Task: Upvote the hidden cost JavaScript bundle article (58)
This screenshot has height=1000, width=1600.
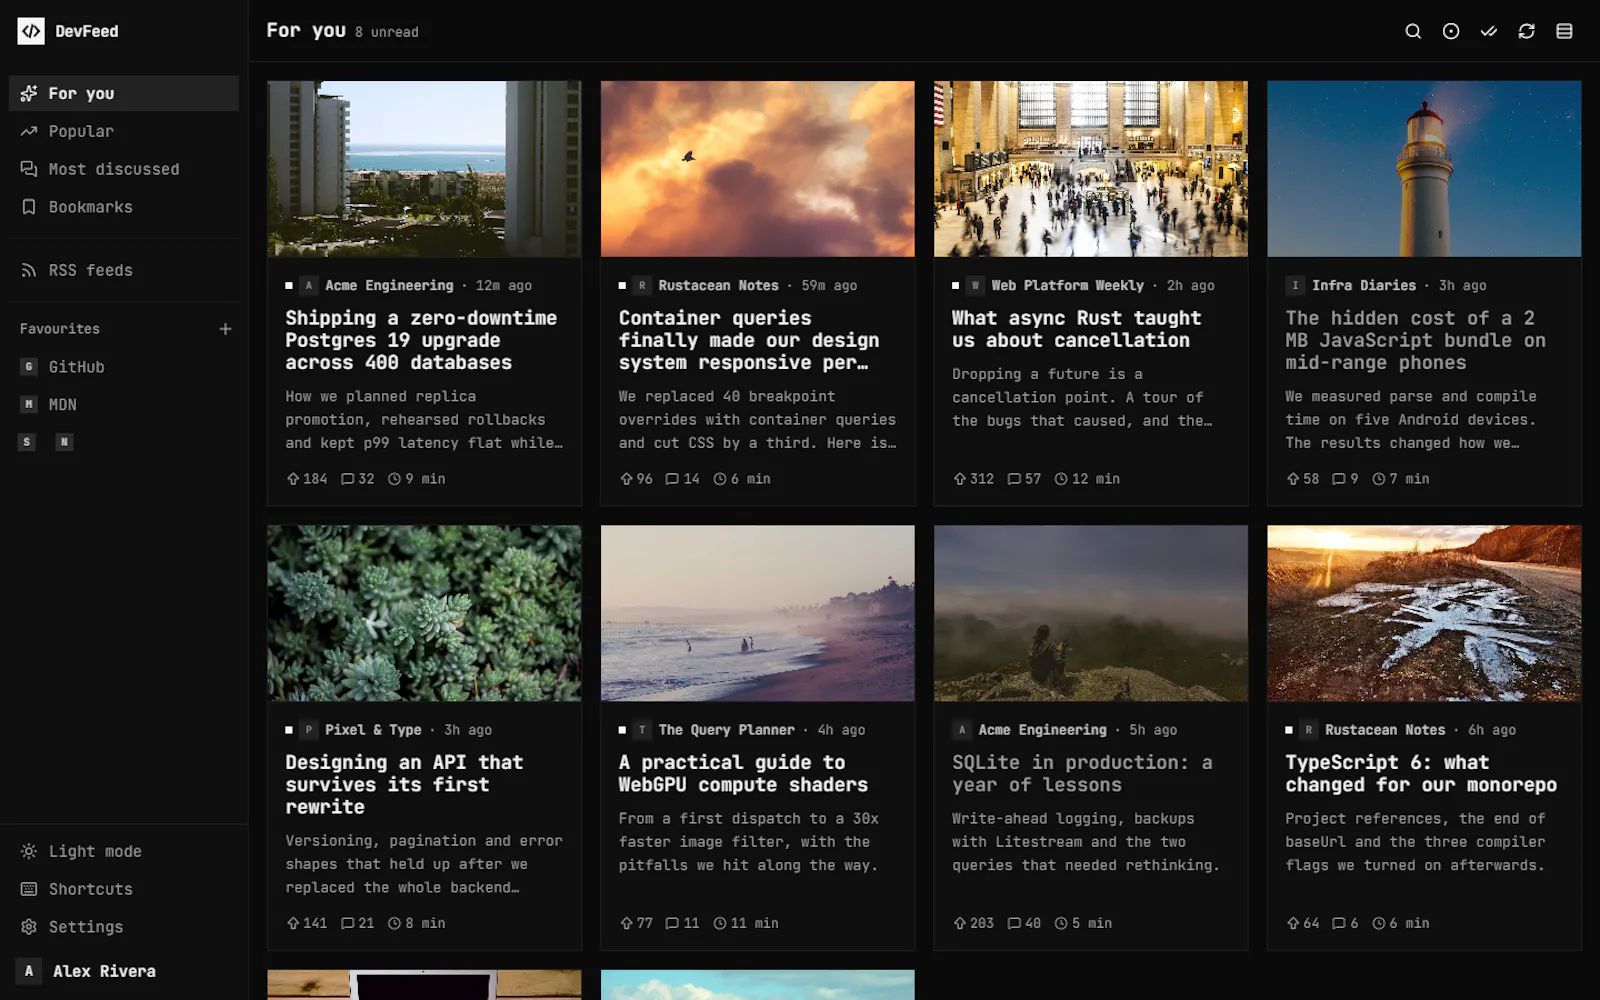Action: (1303, 479)
